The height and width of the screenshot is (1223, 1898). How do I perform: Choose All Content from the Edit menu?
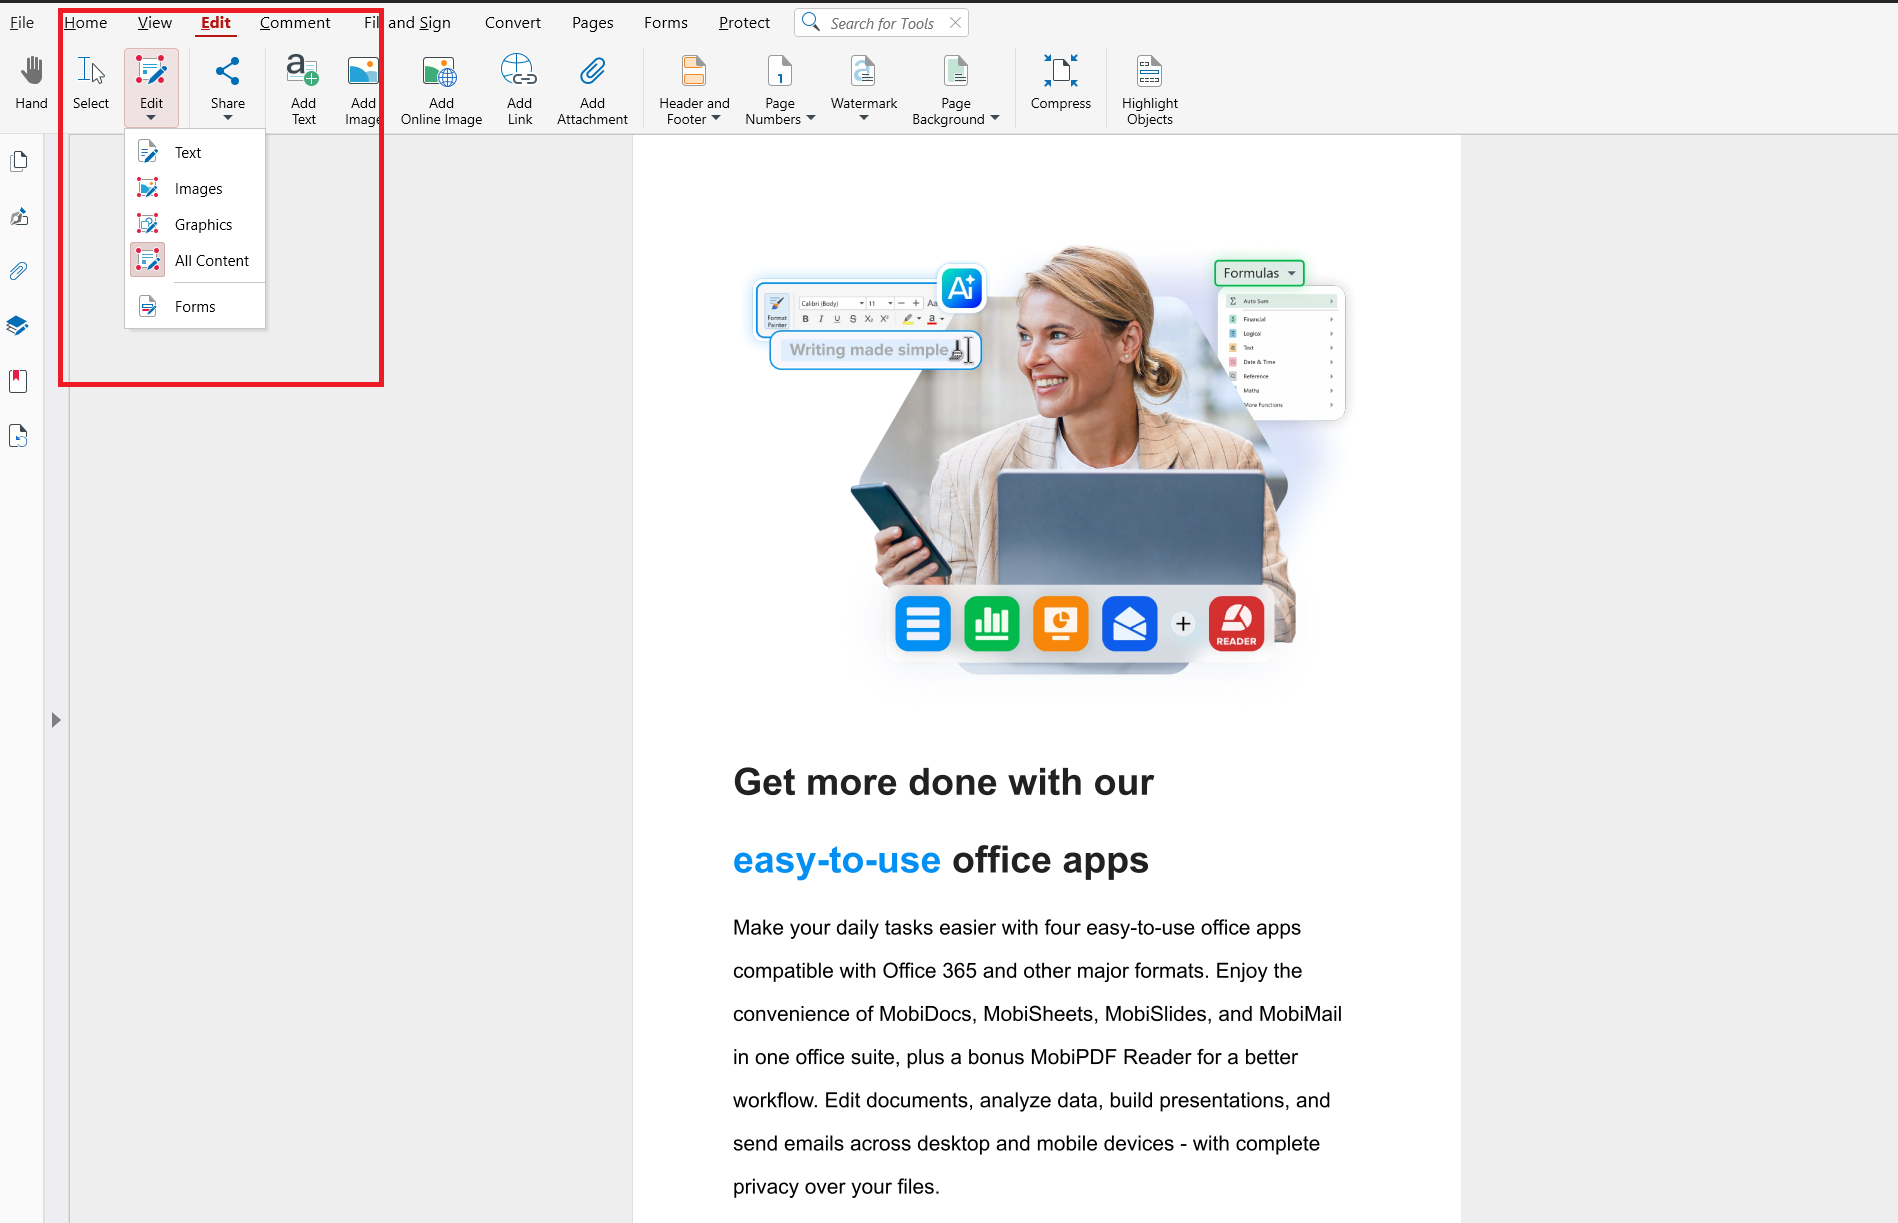[x=211, y=260]
